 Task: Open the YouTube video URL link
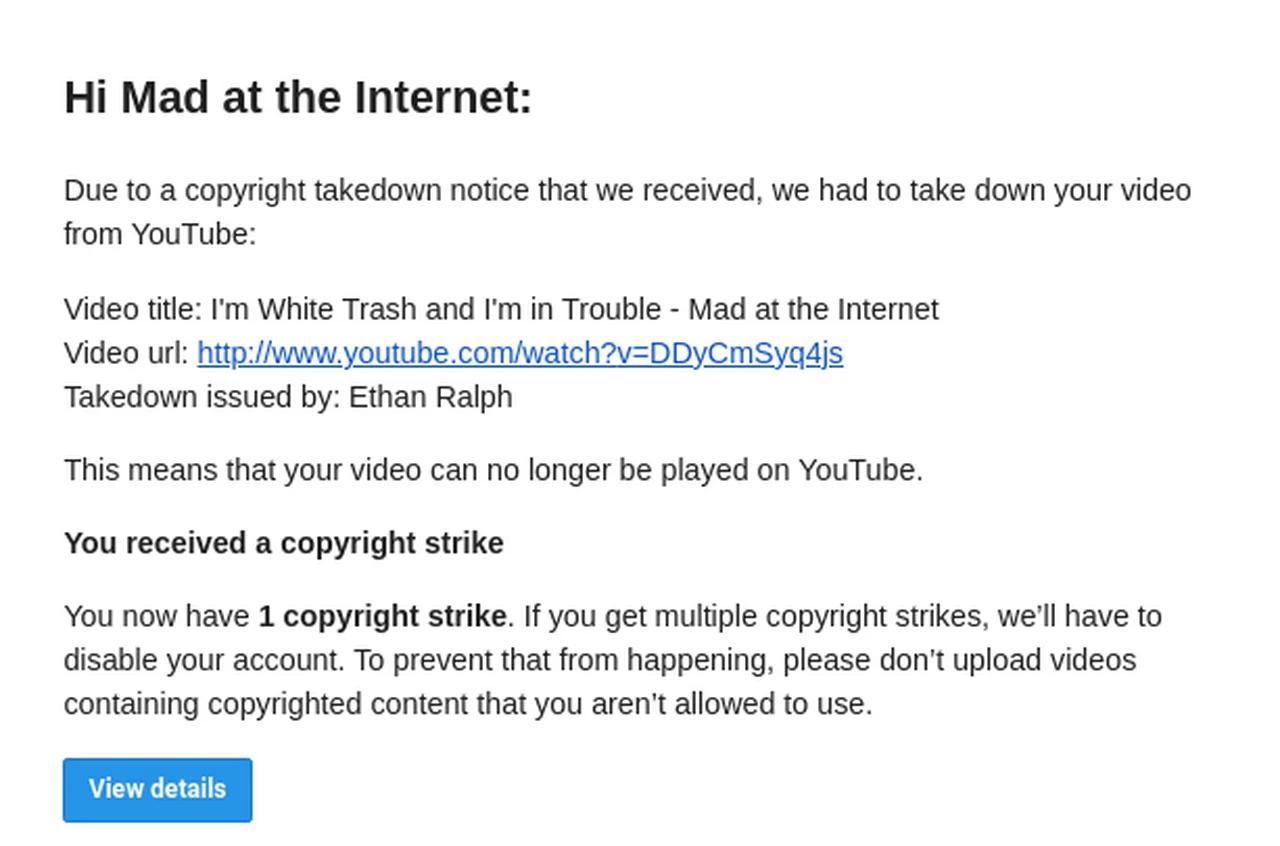519,353
